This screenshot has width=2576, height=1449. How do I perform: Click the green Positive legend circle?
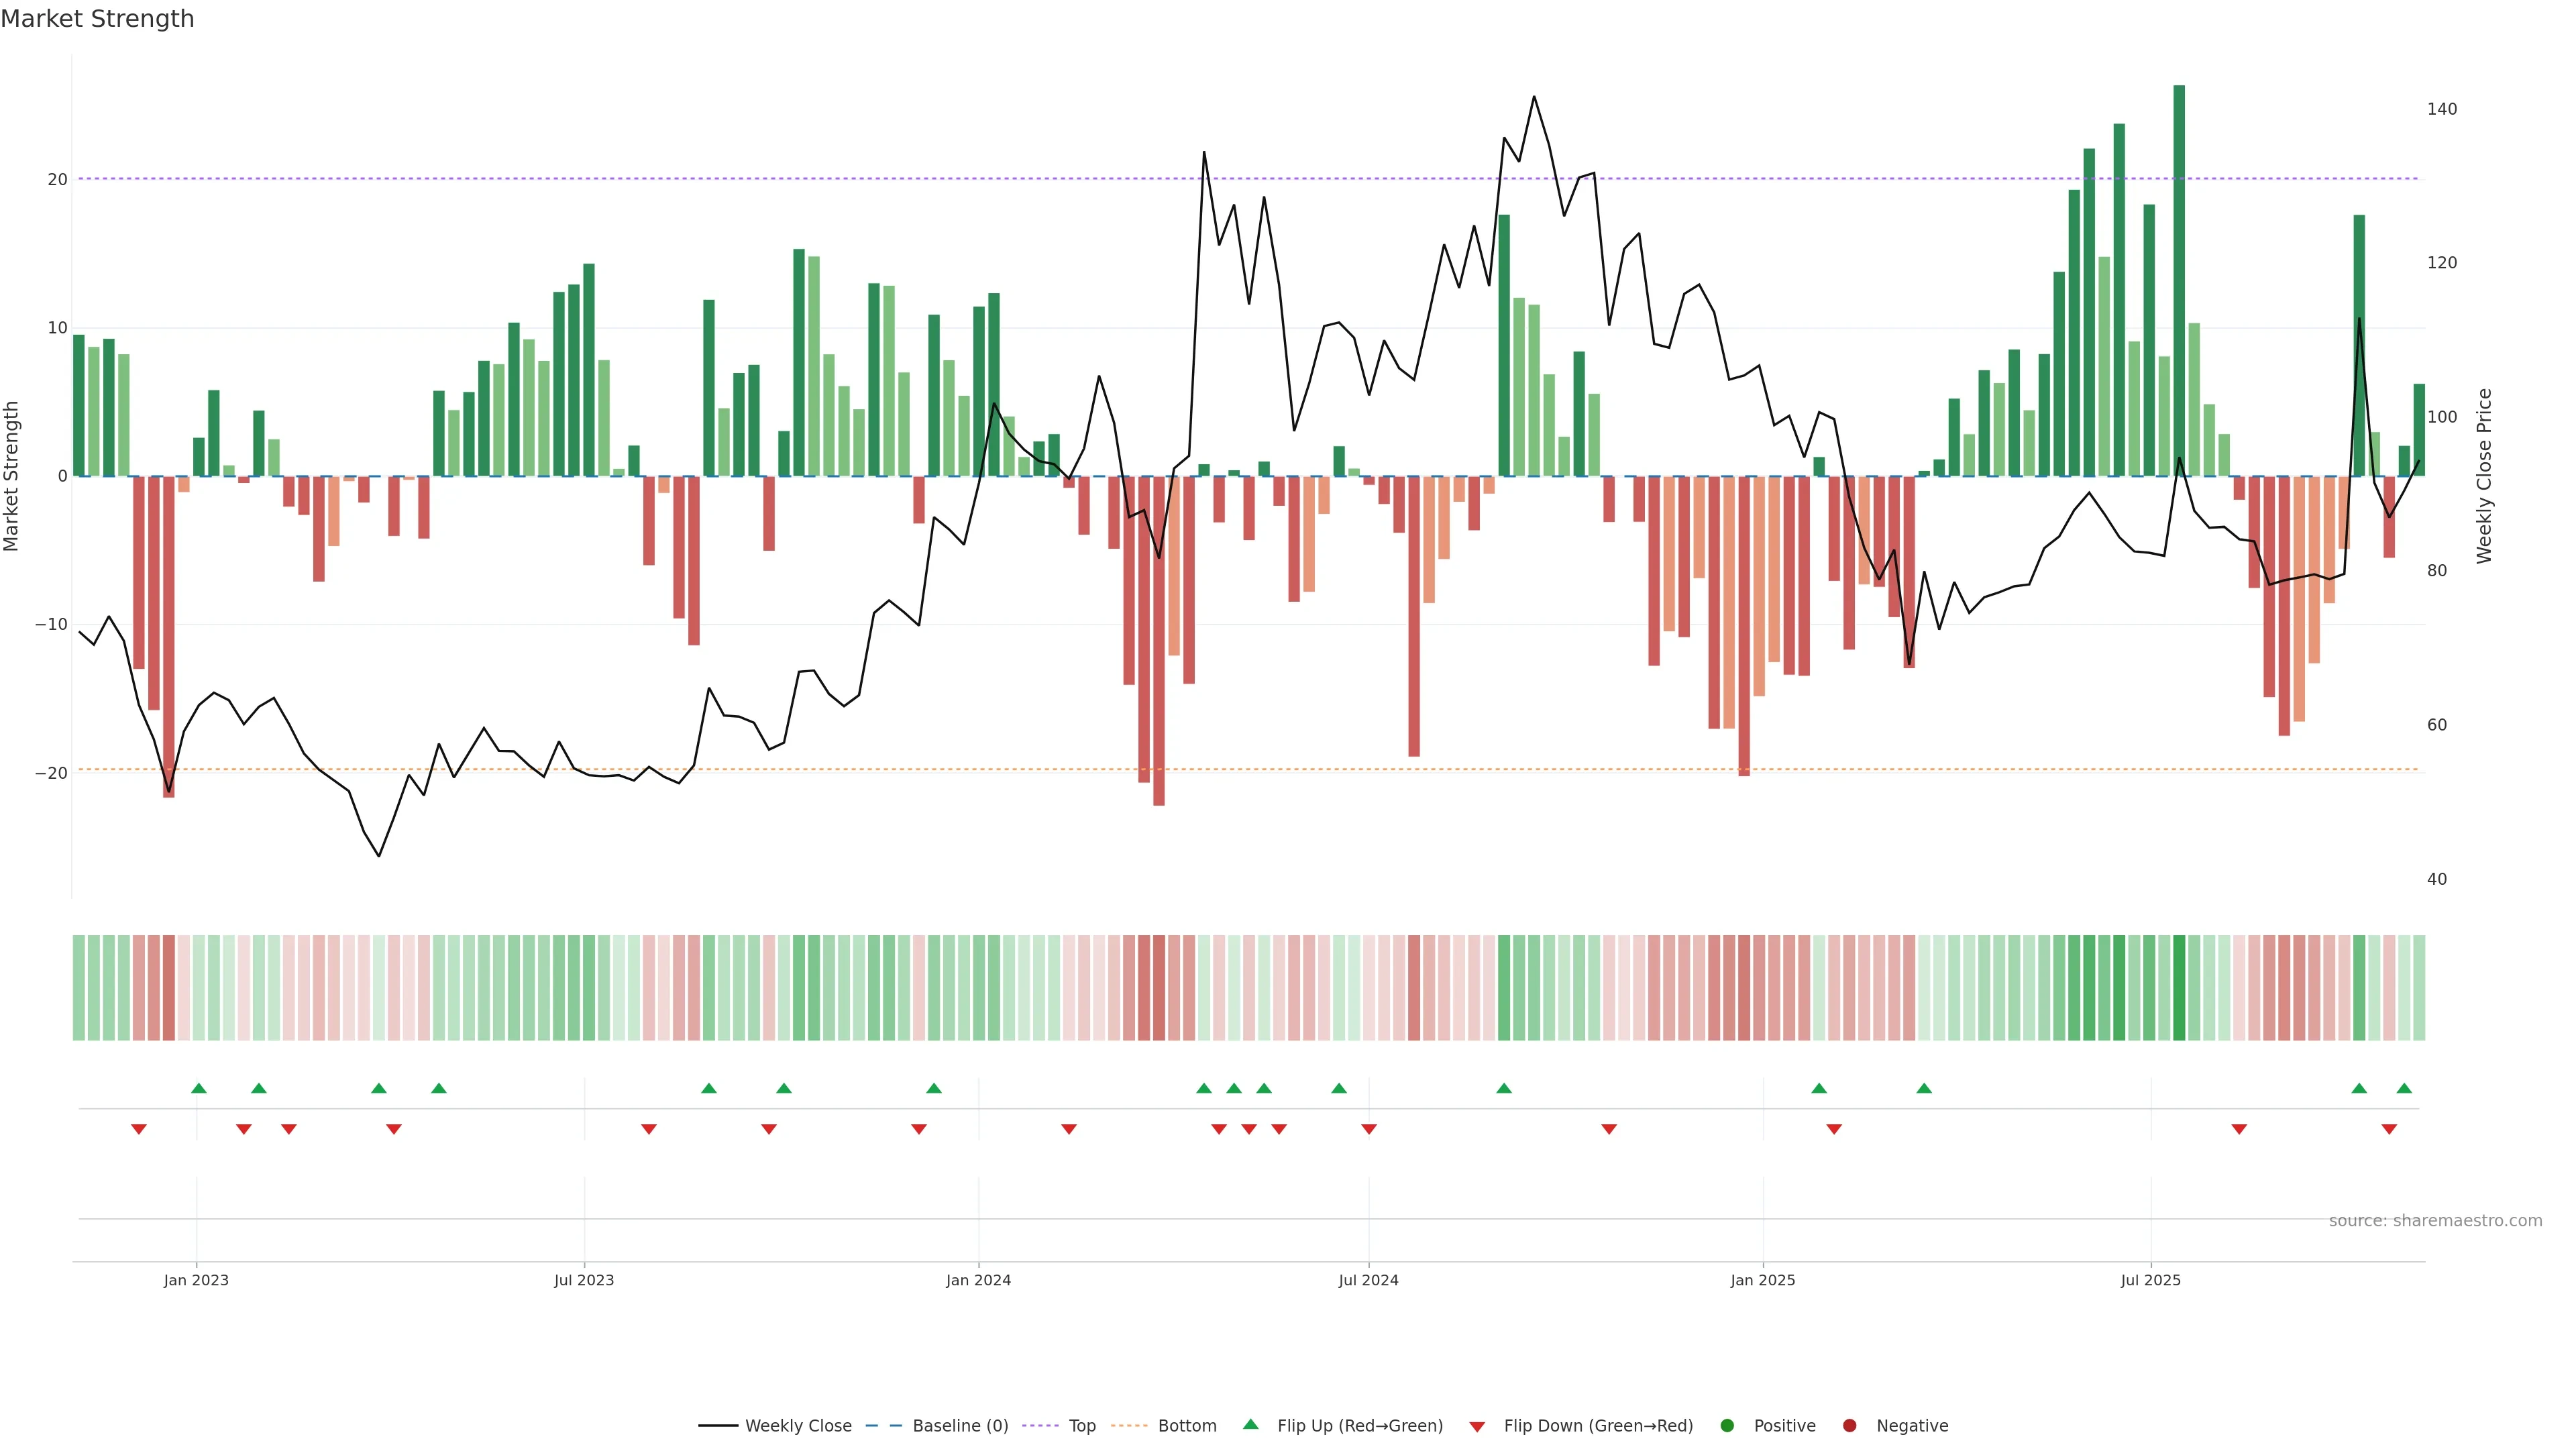coord(1727,1426)
